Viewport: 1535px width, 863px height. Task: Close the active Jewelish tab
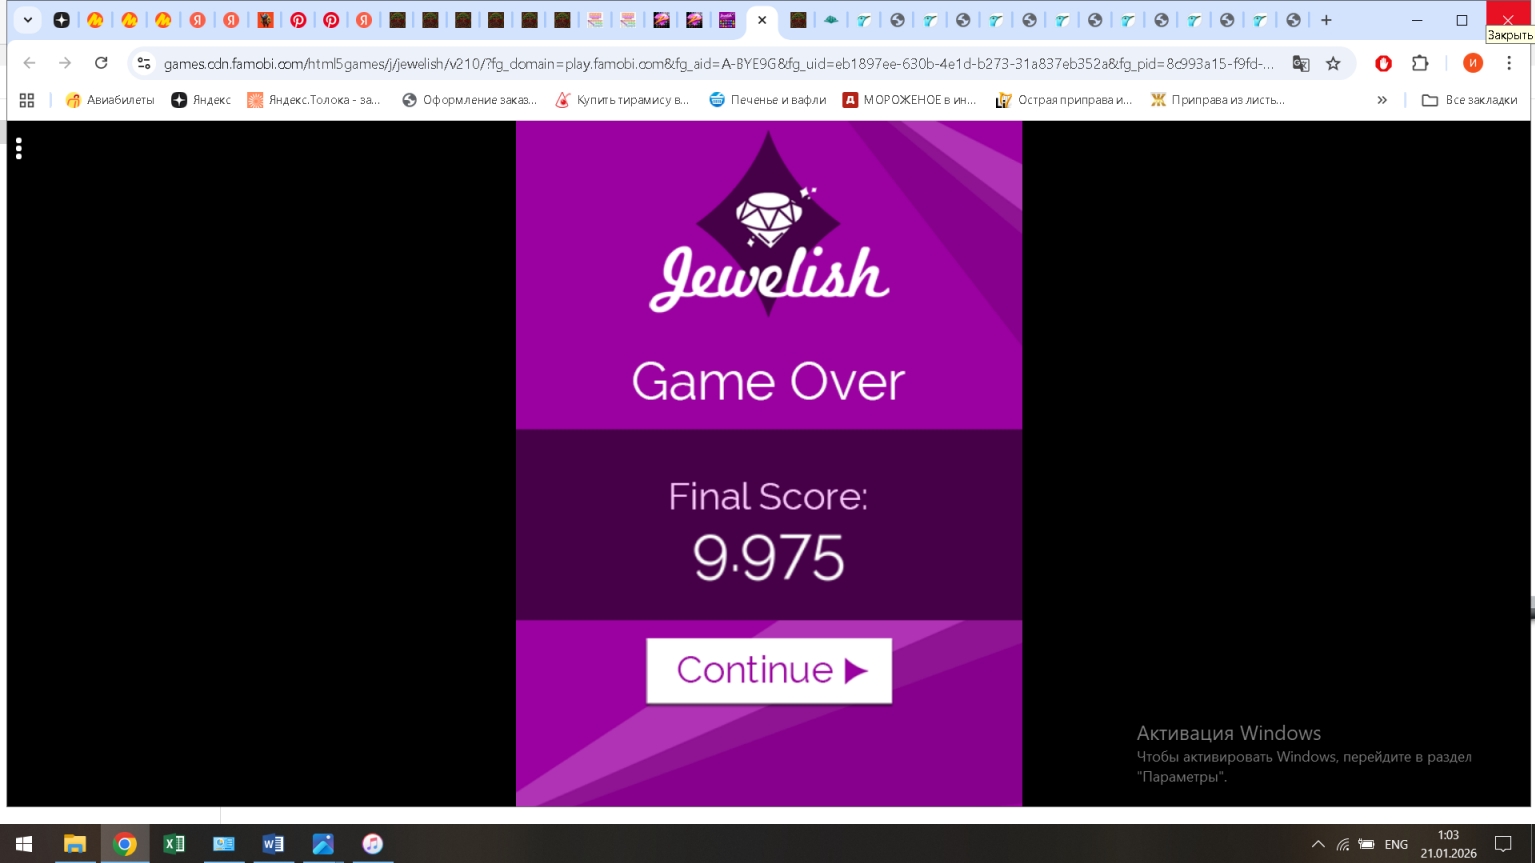click(762, 20)
